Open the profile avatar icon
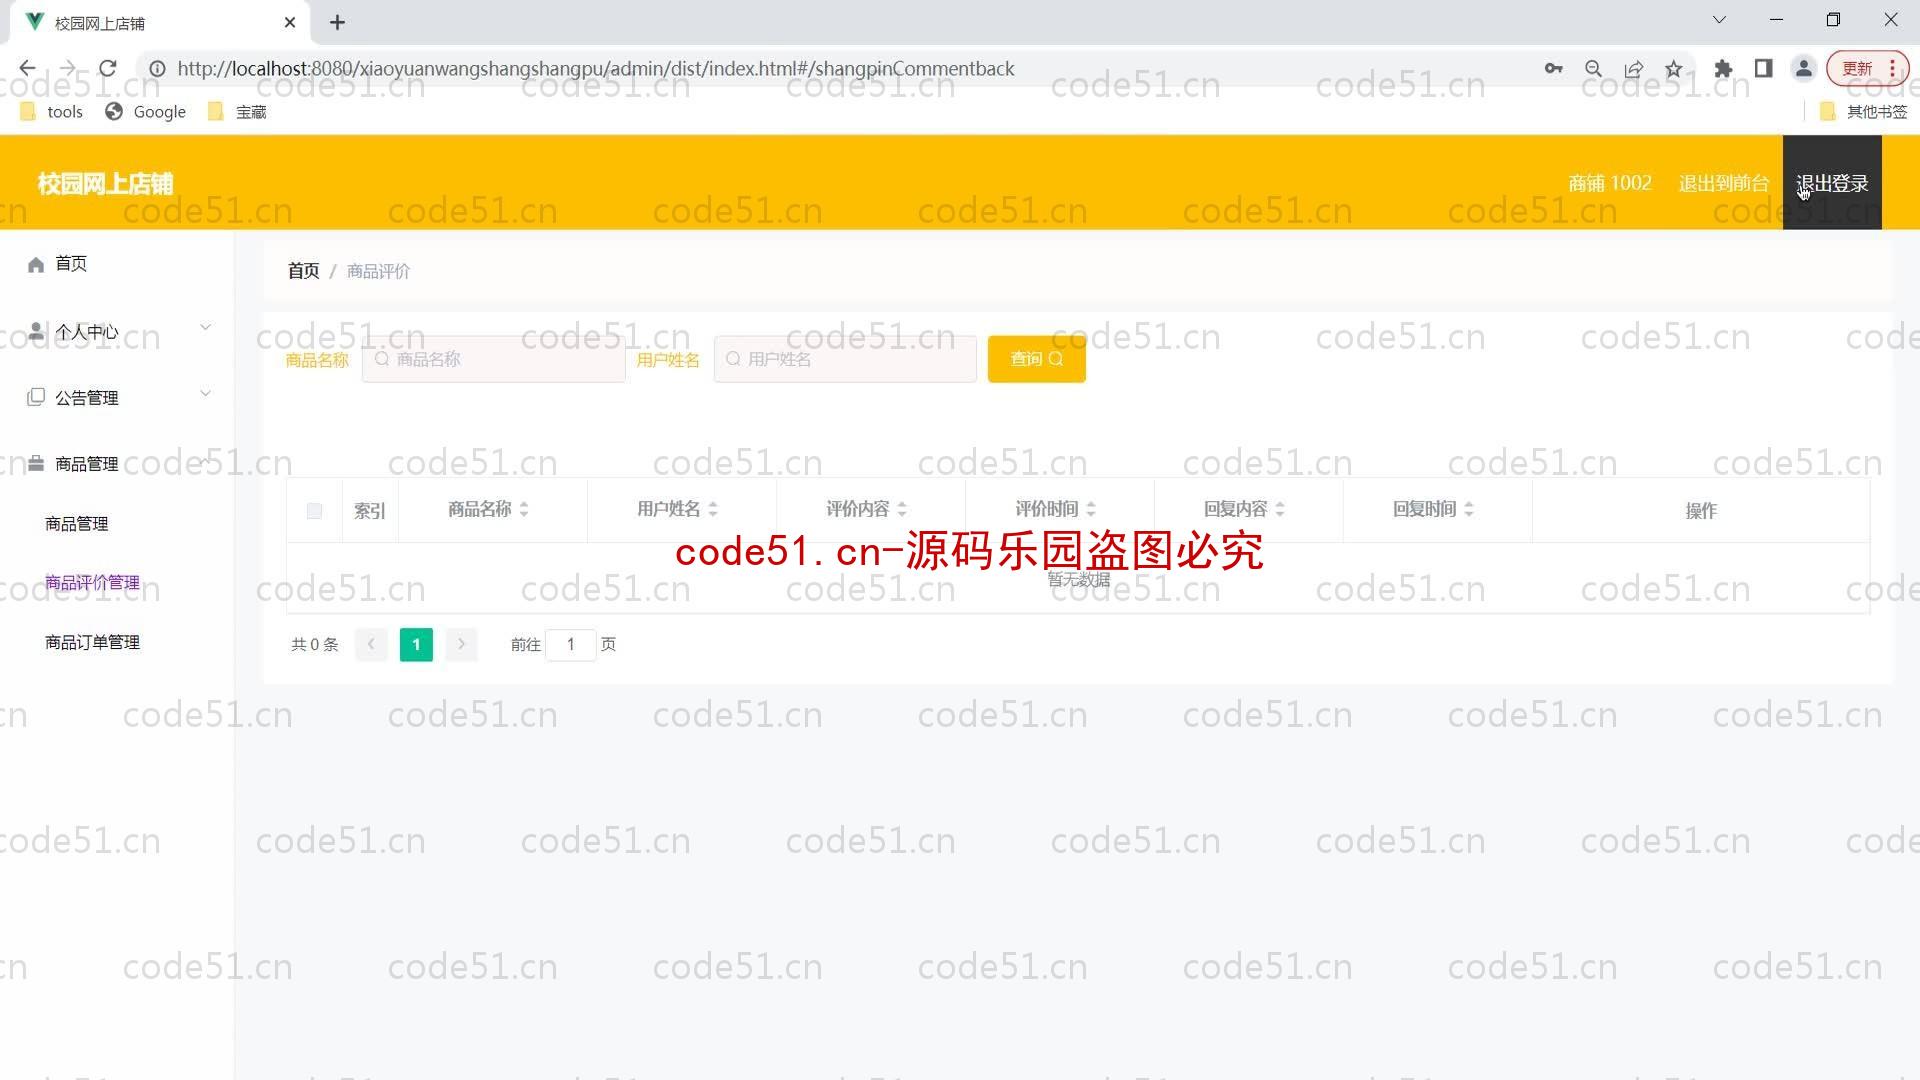This screenshot has width=1920, height=1080. [1803, 68]
